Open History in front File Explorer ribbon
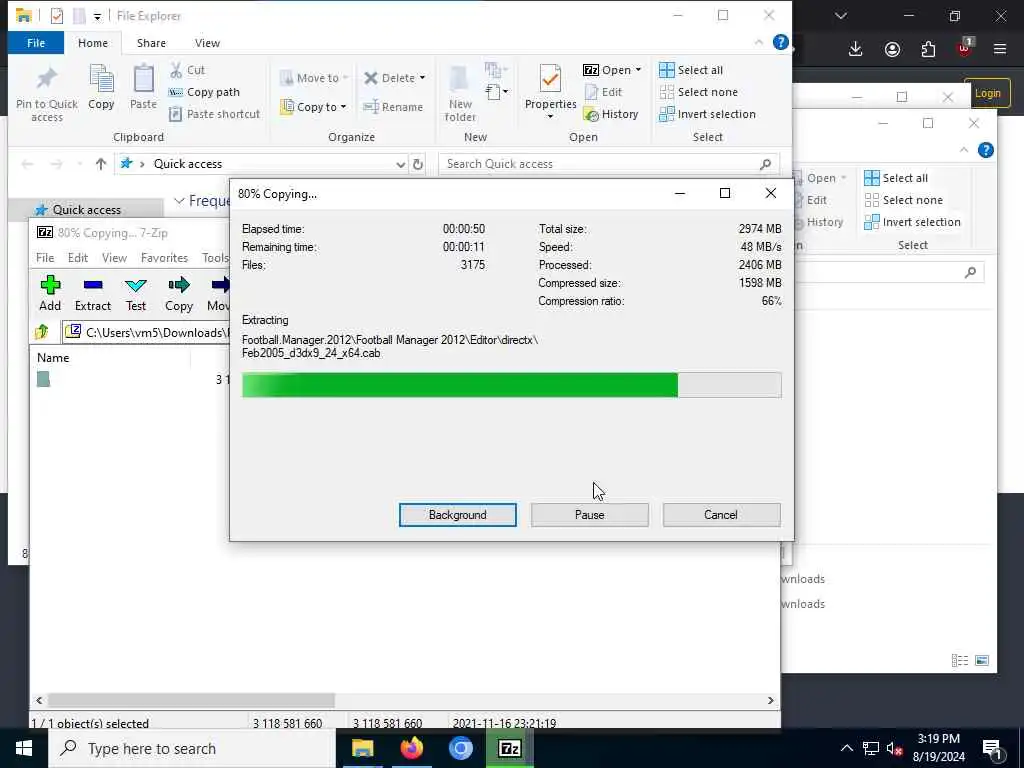This screenshot has height=768, width=1024. click(611, 114)
